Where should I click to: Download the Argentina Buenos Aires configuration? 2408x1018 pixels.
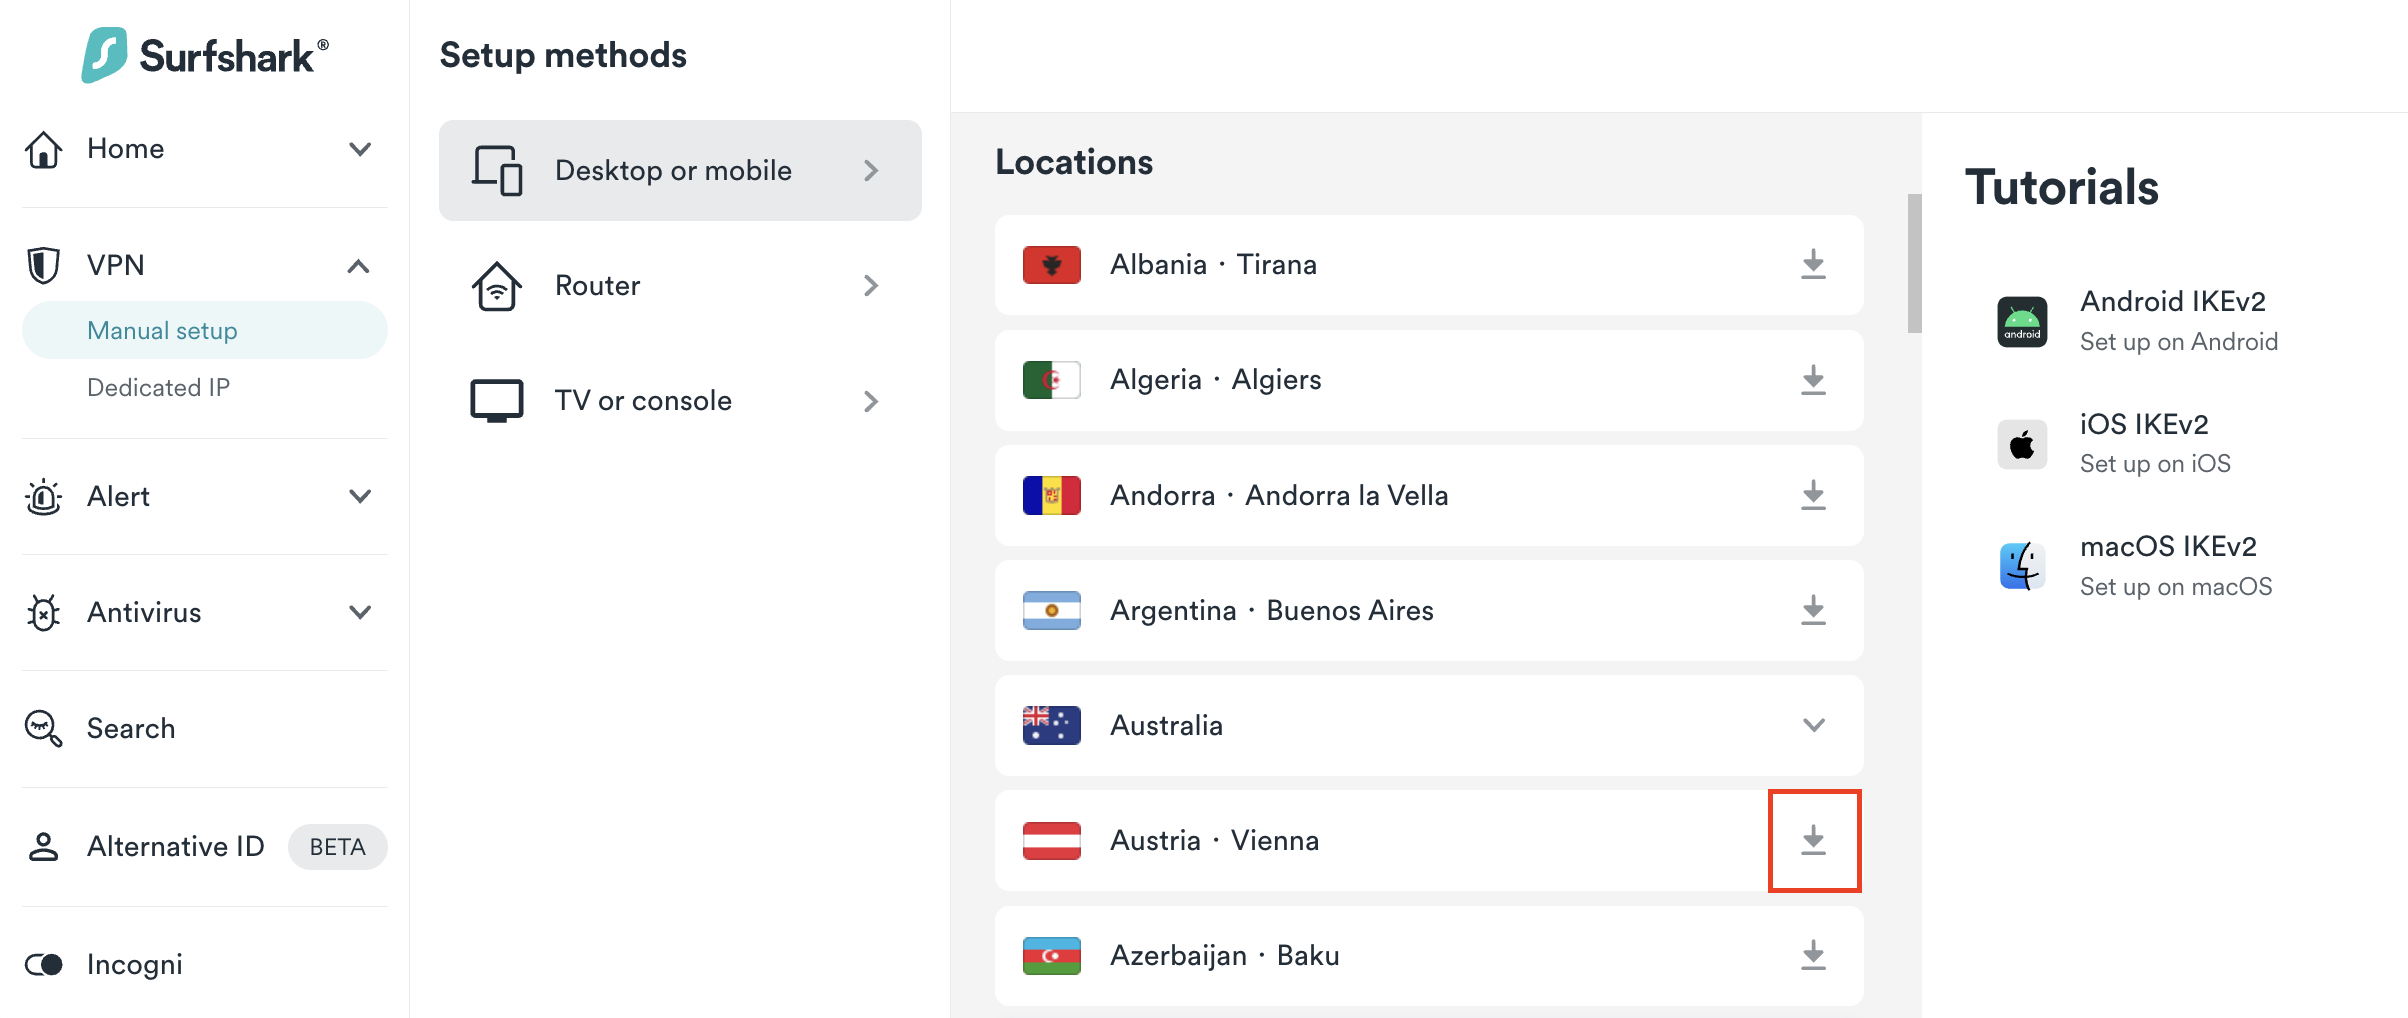[x=1813, y=610]
